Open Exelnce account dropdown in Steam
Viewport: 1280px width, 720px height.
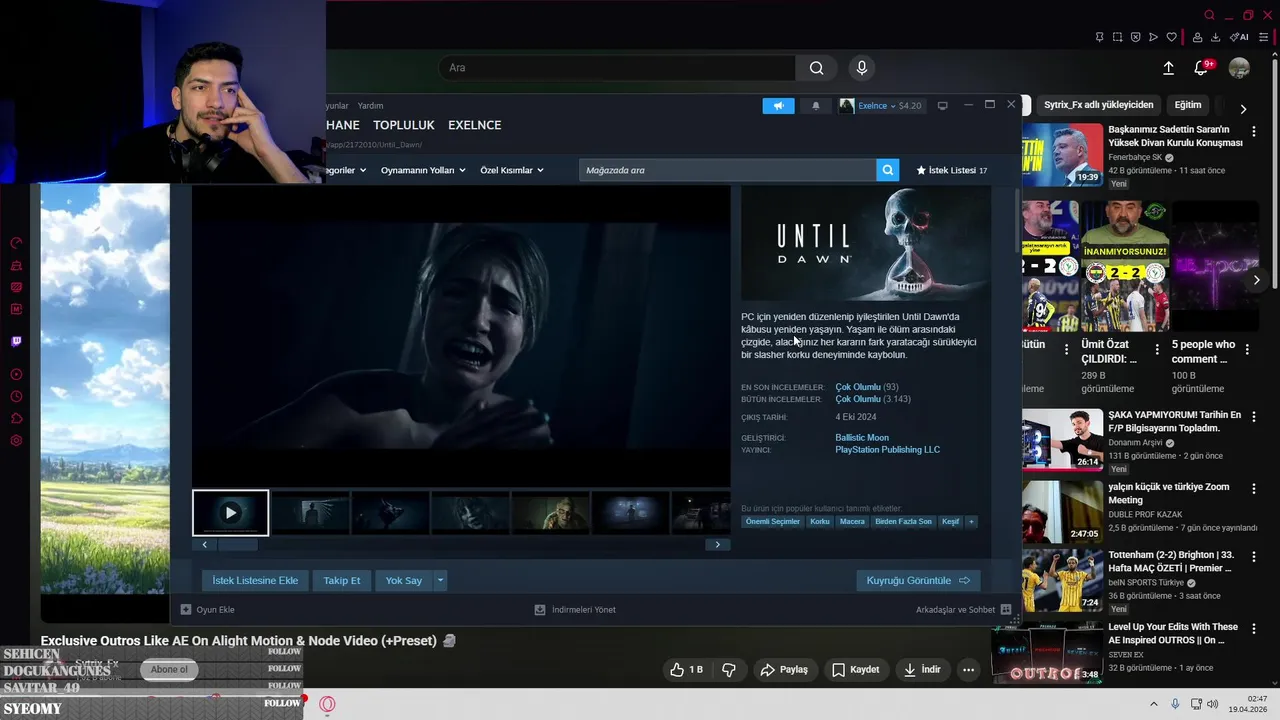[x=880, y=105]
